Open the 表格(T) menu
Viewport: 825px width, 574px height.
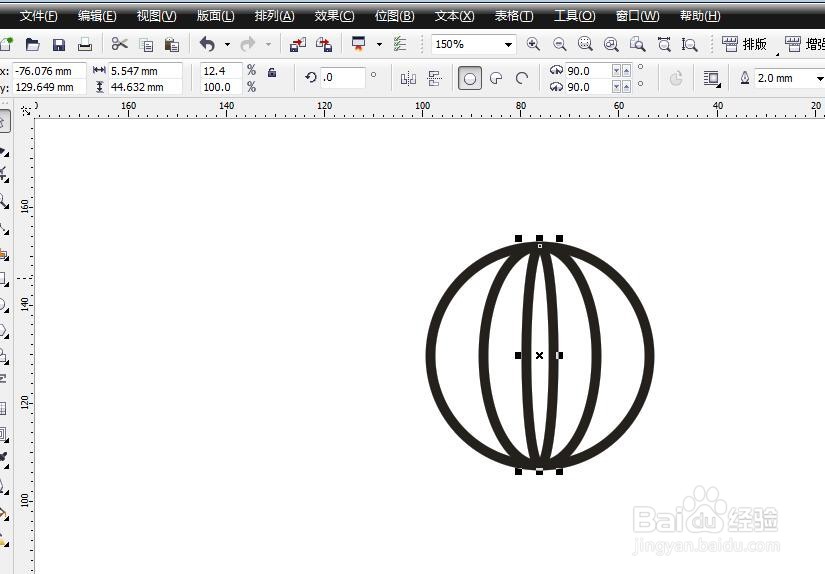tap(514, 16)
